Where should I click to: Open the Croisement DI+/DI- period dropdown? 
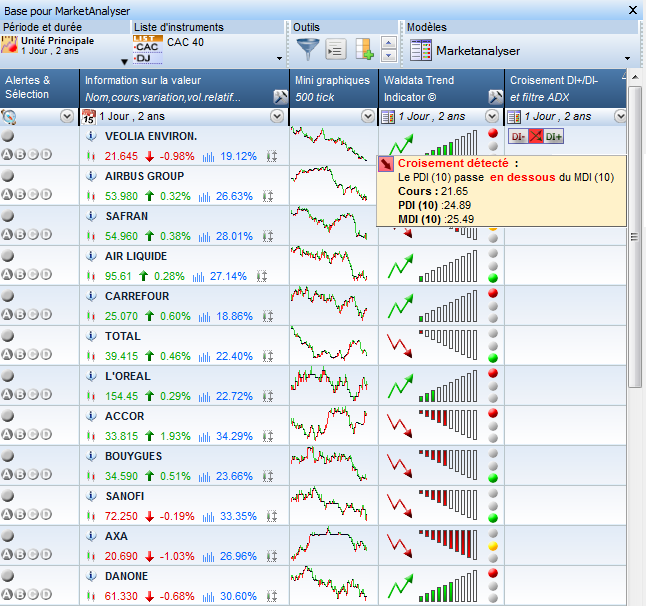(x=620, y=117)
